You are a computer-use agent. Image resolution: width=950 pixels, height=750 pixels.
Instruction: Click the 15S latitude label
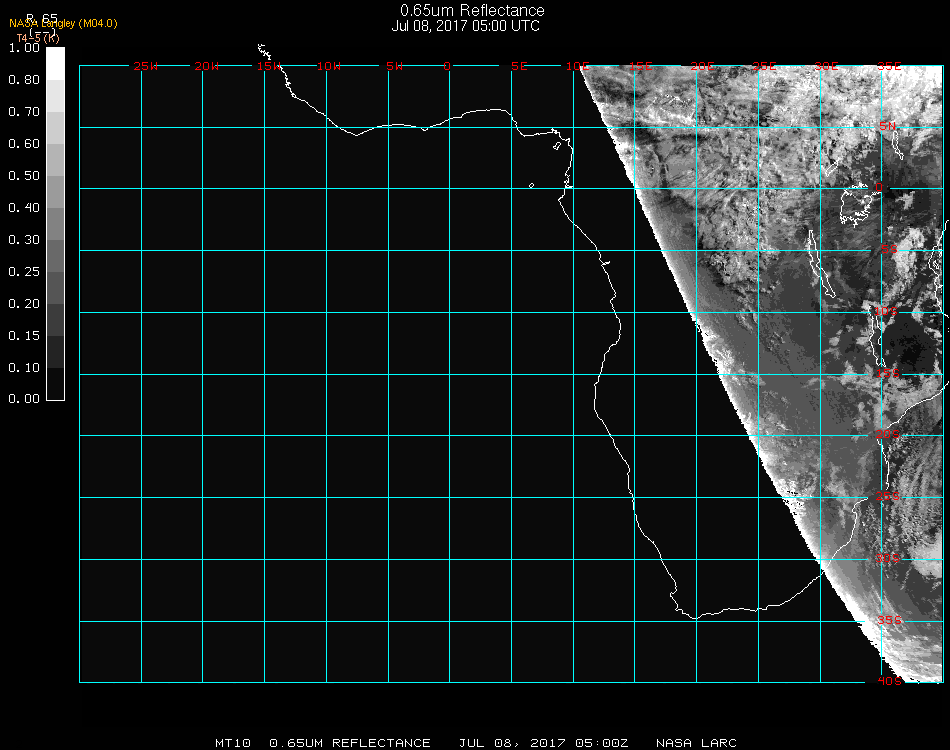[x=888, y=373]
